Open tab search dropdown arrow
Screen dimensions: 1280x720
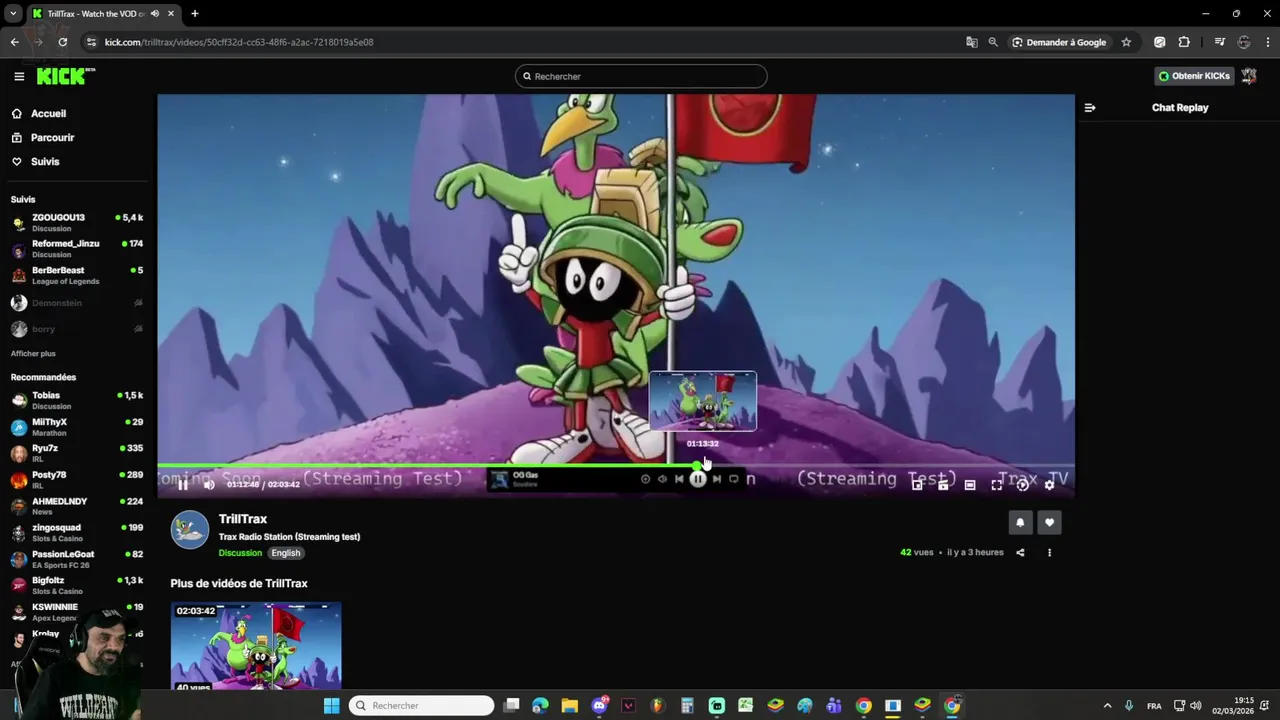(x=13, y=14)
